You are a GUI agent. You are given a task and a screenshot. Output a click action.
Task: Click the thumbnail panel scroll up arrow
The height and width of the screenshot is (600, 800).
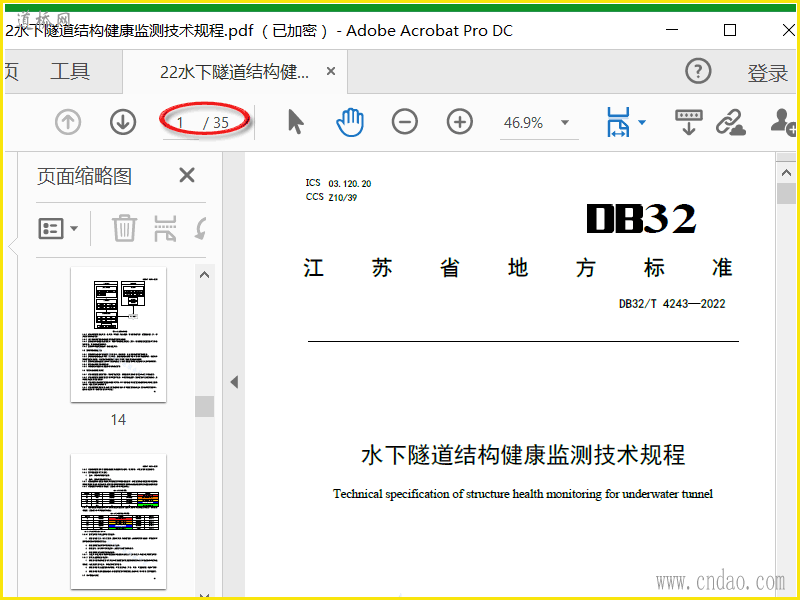pyautogui.click(x=205, y=275)
